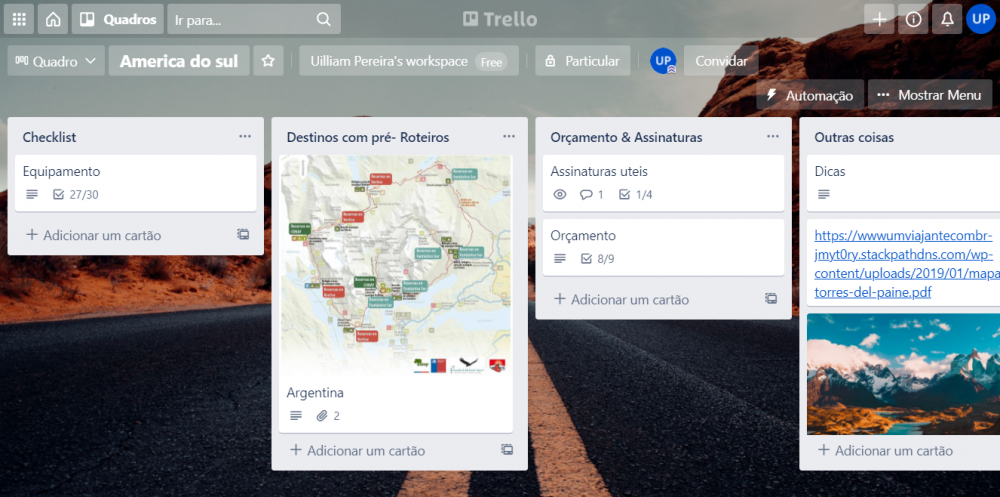This screenshot has height=497, width=1000.
Task: Click the Outras coisas list title
Action: point(854,137)
